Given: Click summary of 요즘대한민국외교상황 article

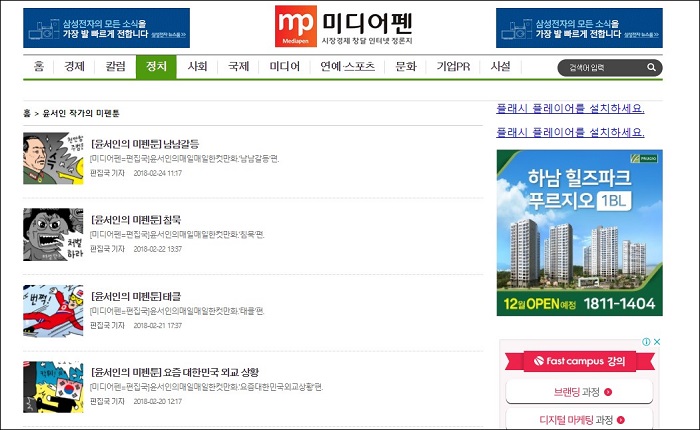Looking at the screenshot, I should [x=207, y=387].
